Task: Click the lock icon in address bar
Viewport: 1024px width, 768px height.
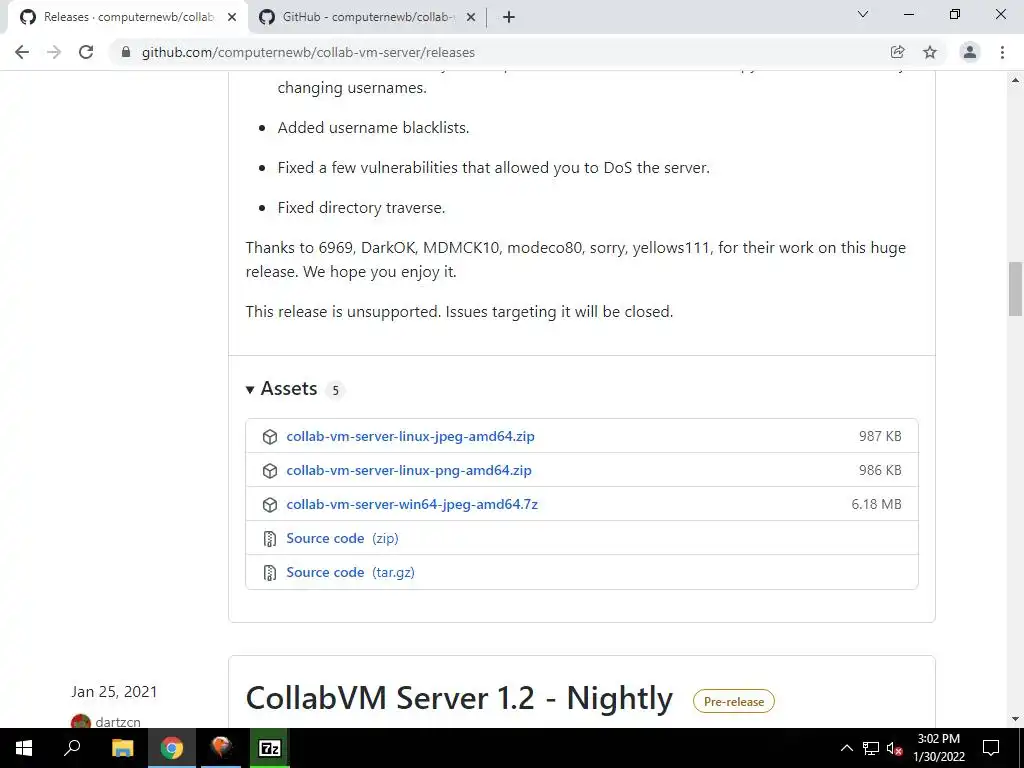Action: click(126, 52)
